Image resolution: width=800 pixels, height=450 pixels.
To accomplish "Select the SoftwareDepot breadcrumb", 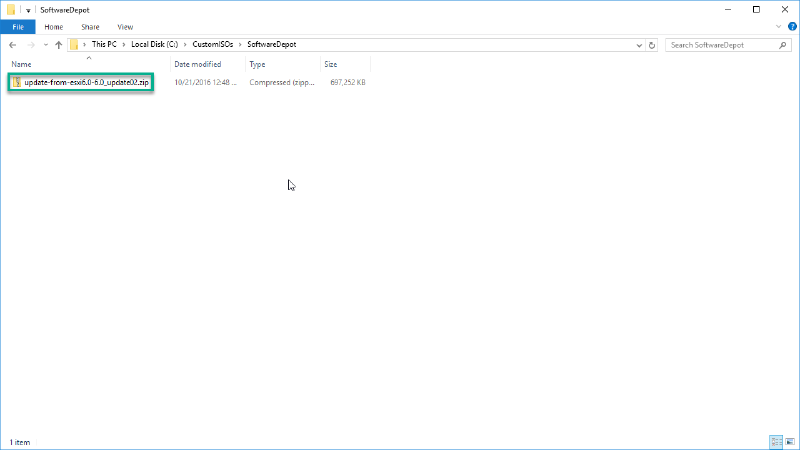I will (271, 44).
